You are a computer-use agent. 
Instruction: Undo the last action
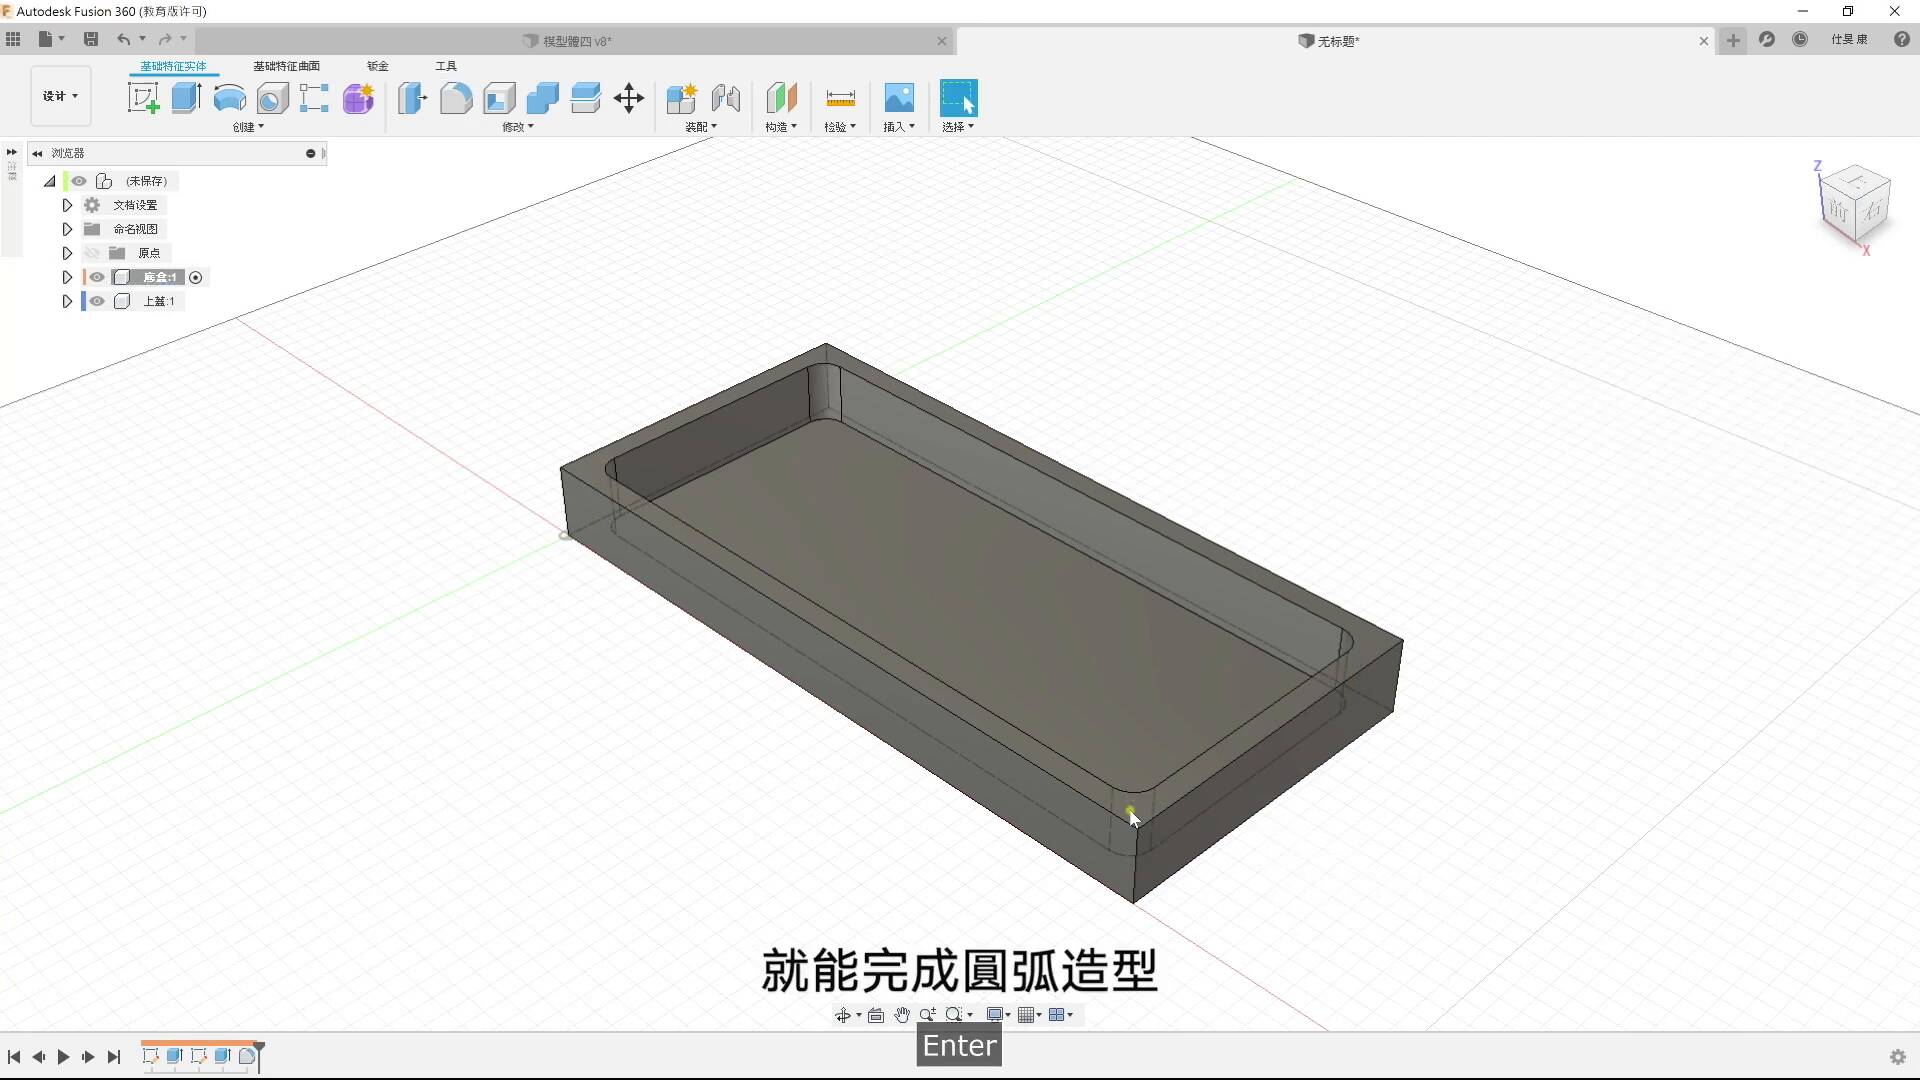point(123,39)
